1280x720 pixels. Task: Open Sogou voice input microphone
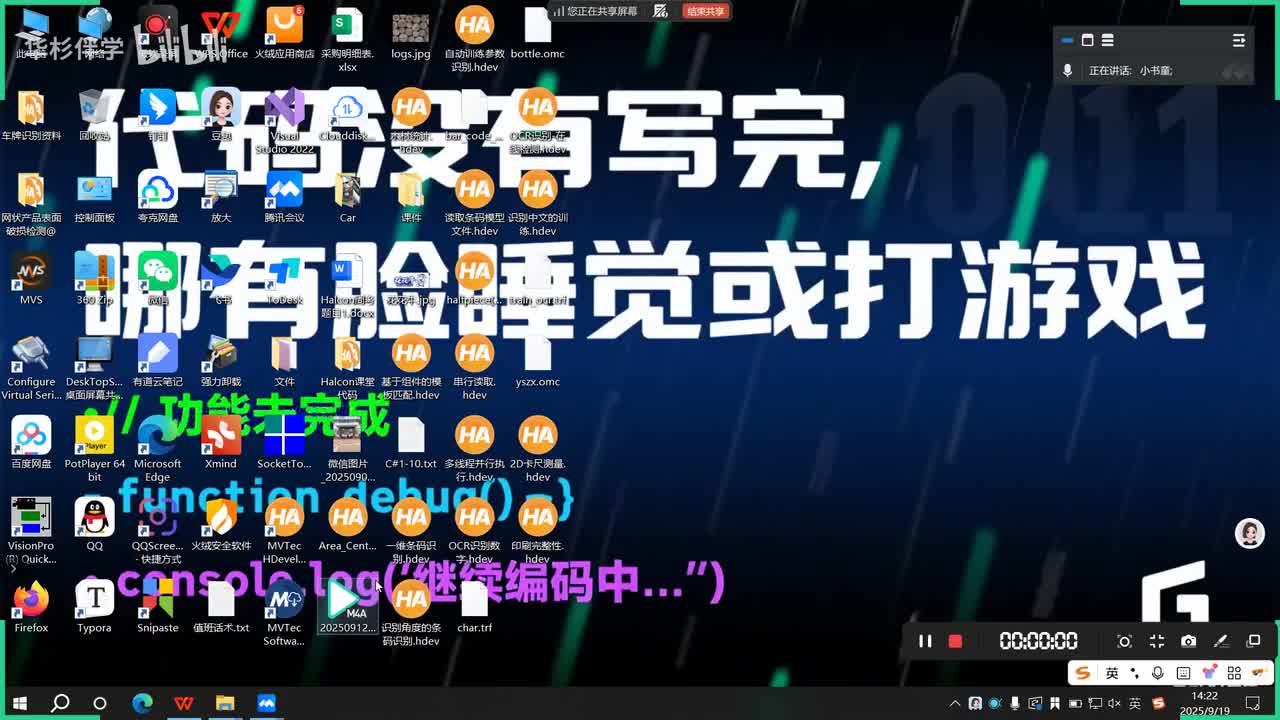(x=1158, y=673)
